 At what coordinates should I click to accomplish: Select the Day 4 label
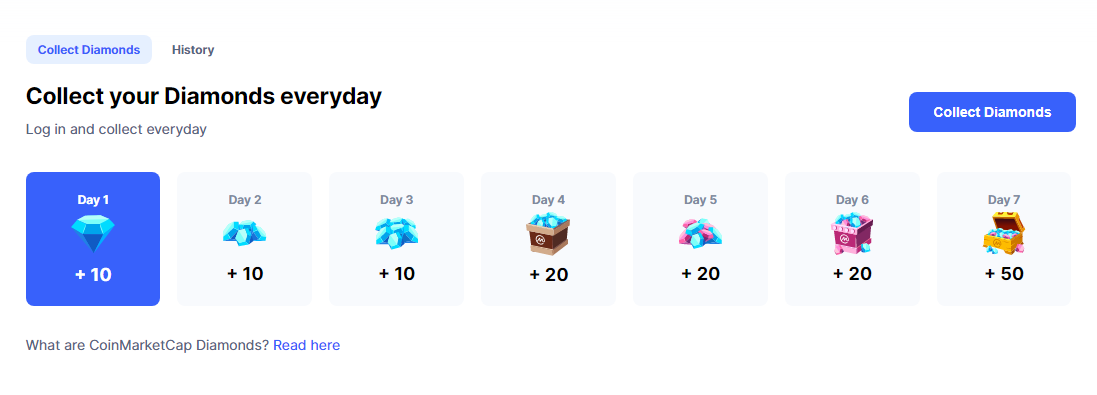[548, 200]
